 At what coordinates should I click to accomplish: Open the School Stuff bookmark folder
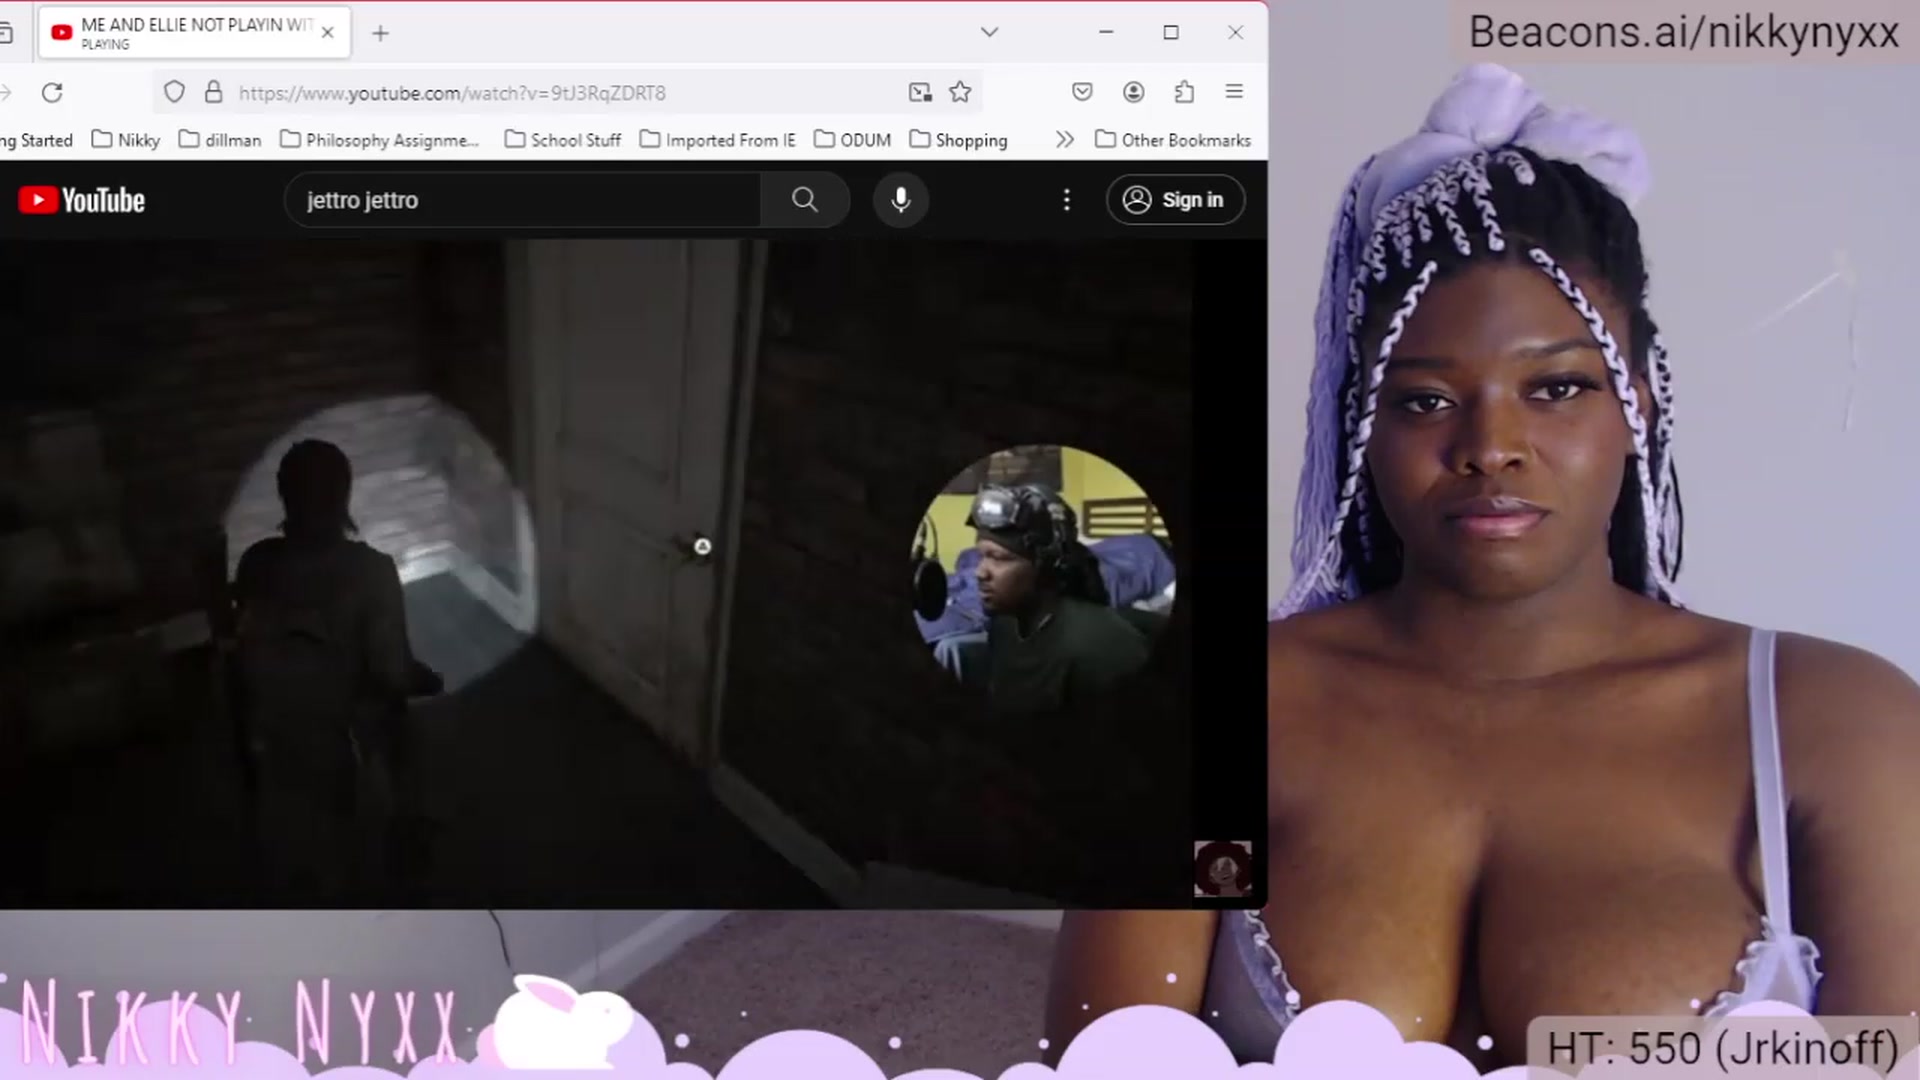(x=563, y=140)
